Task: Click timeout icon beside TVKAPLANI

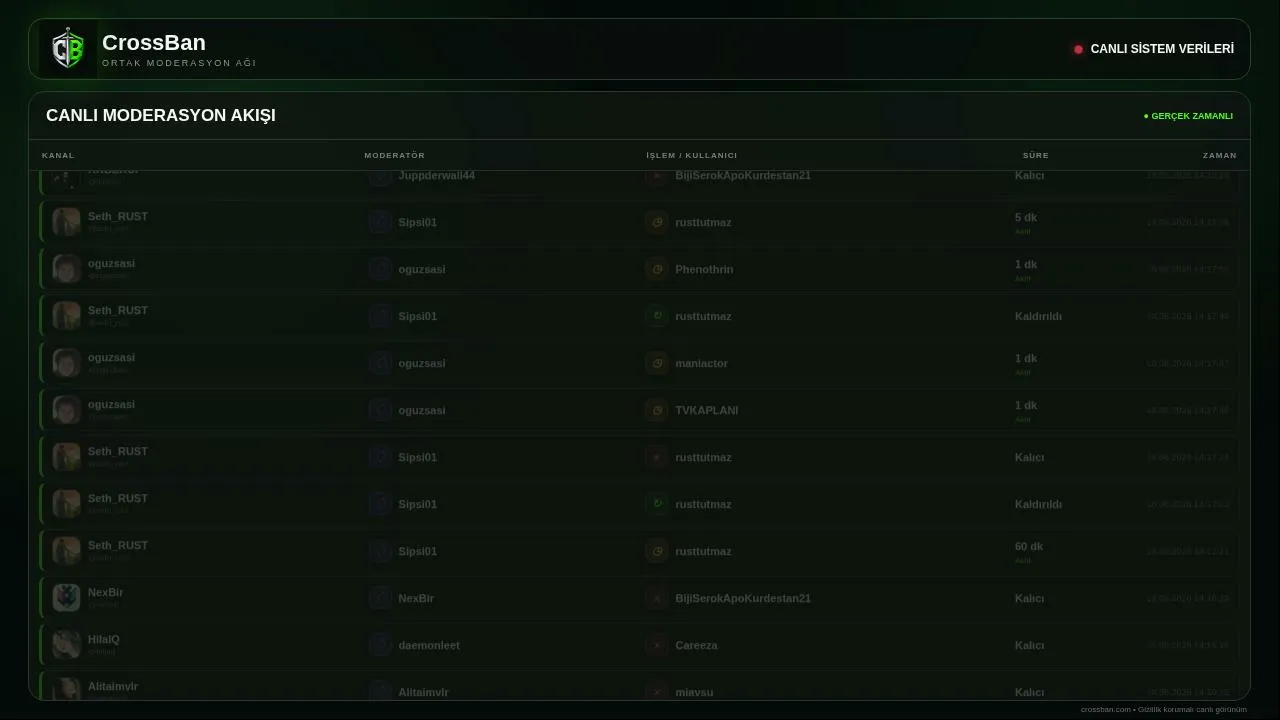Action: (657, 410)
